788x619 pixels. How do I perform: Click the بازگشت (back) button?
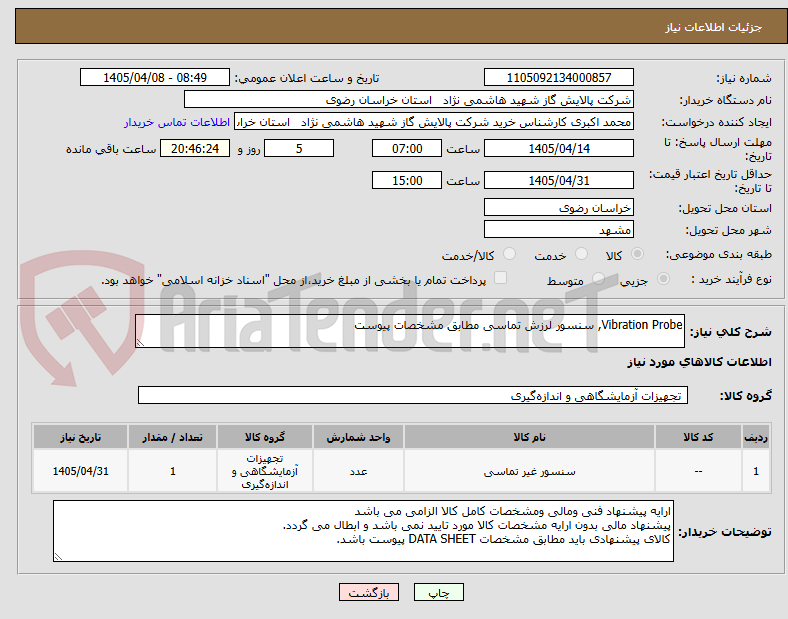click(x=369, y=592)
